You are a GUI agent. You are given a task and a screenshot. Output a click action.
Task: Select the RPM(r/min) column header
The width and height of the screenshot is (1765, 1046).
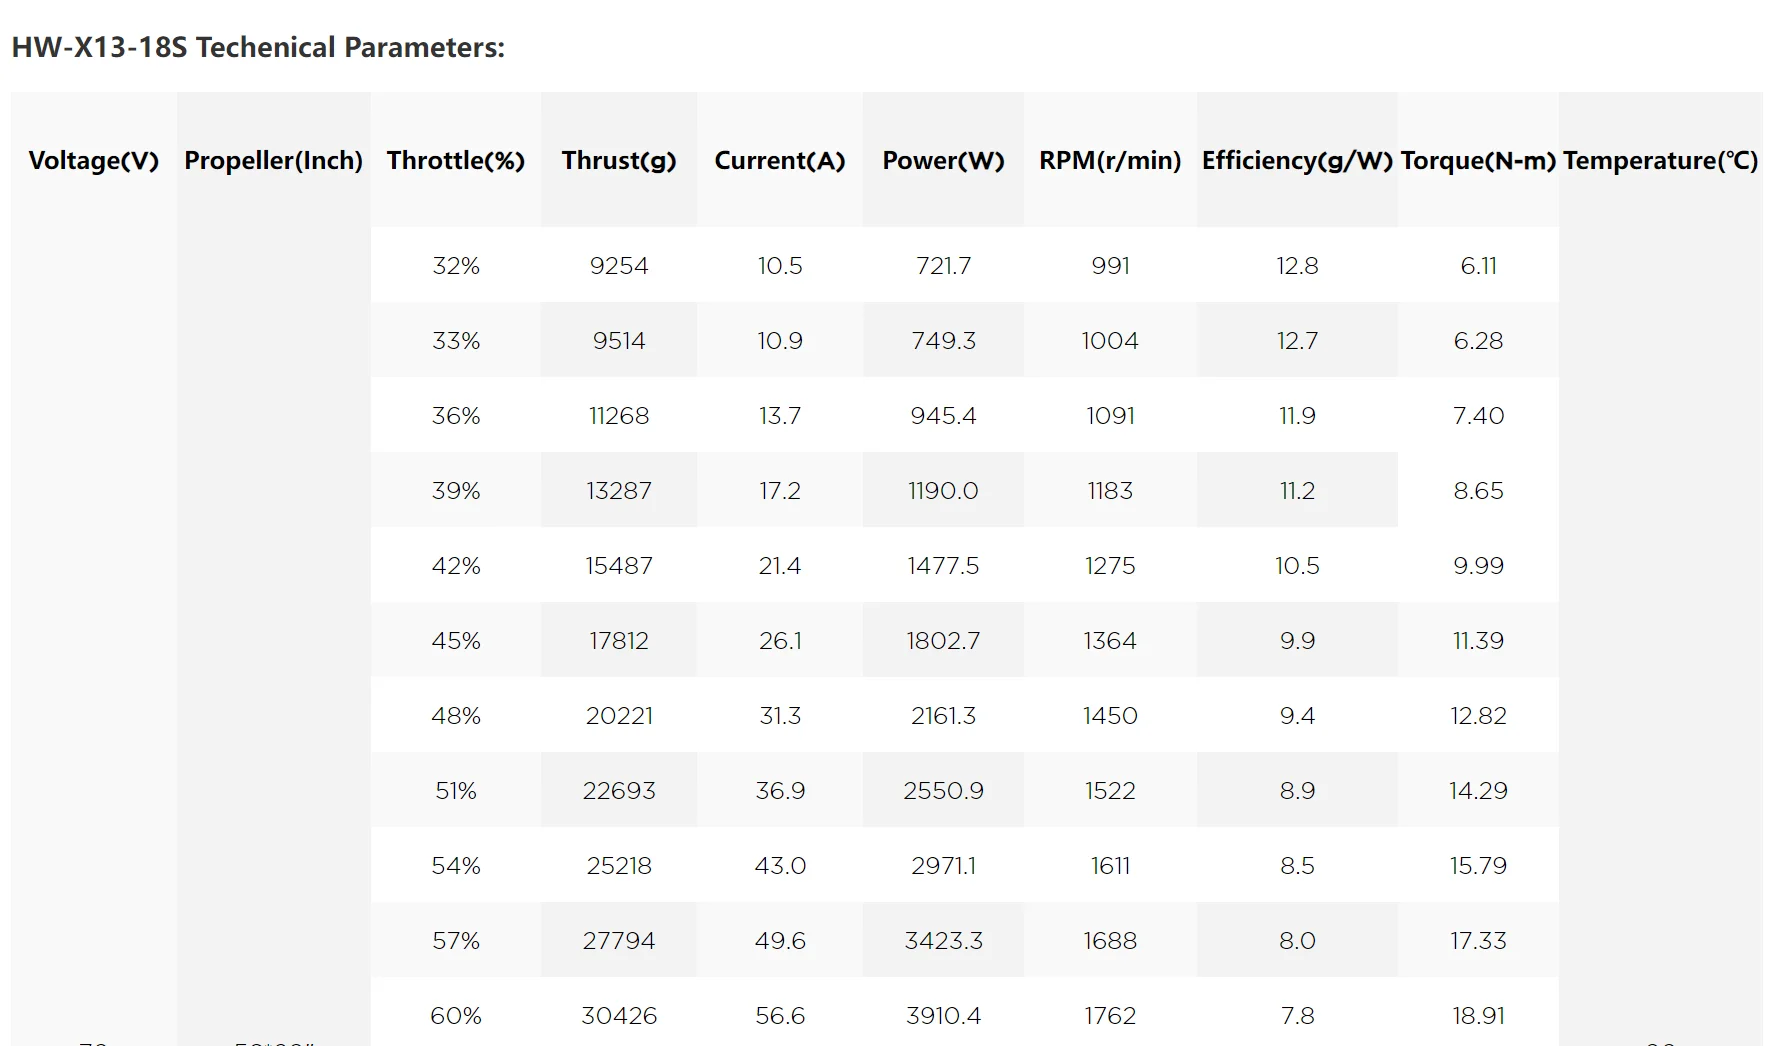pos(1110,160)
